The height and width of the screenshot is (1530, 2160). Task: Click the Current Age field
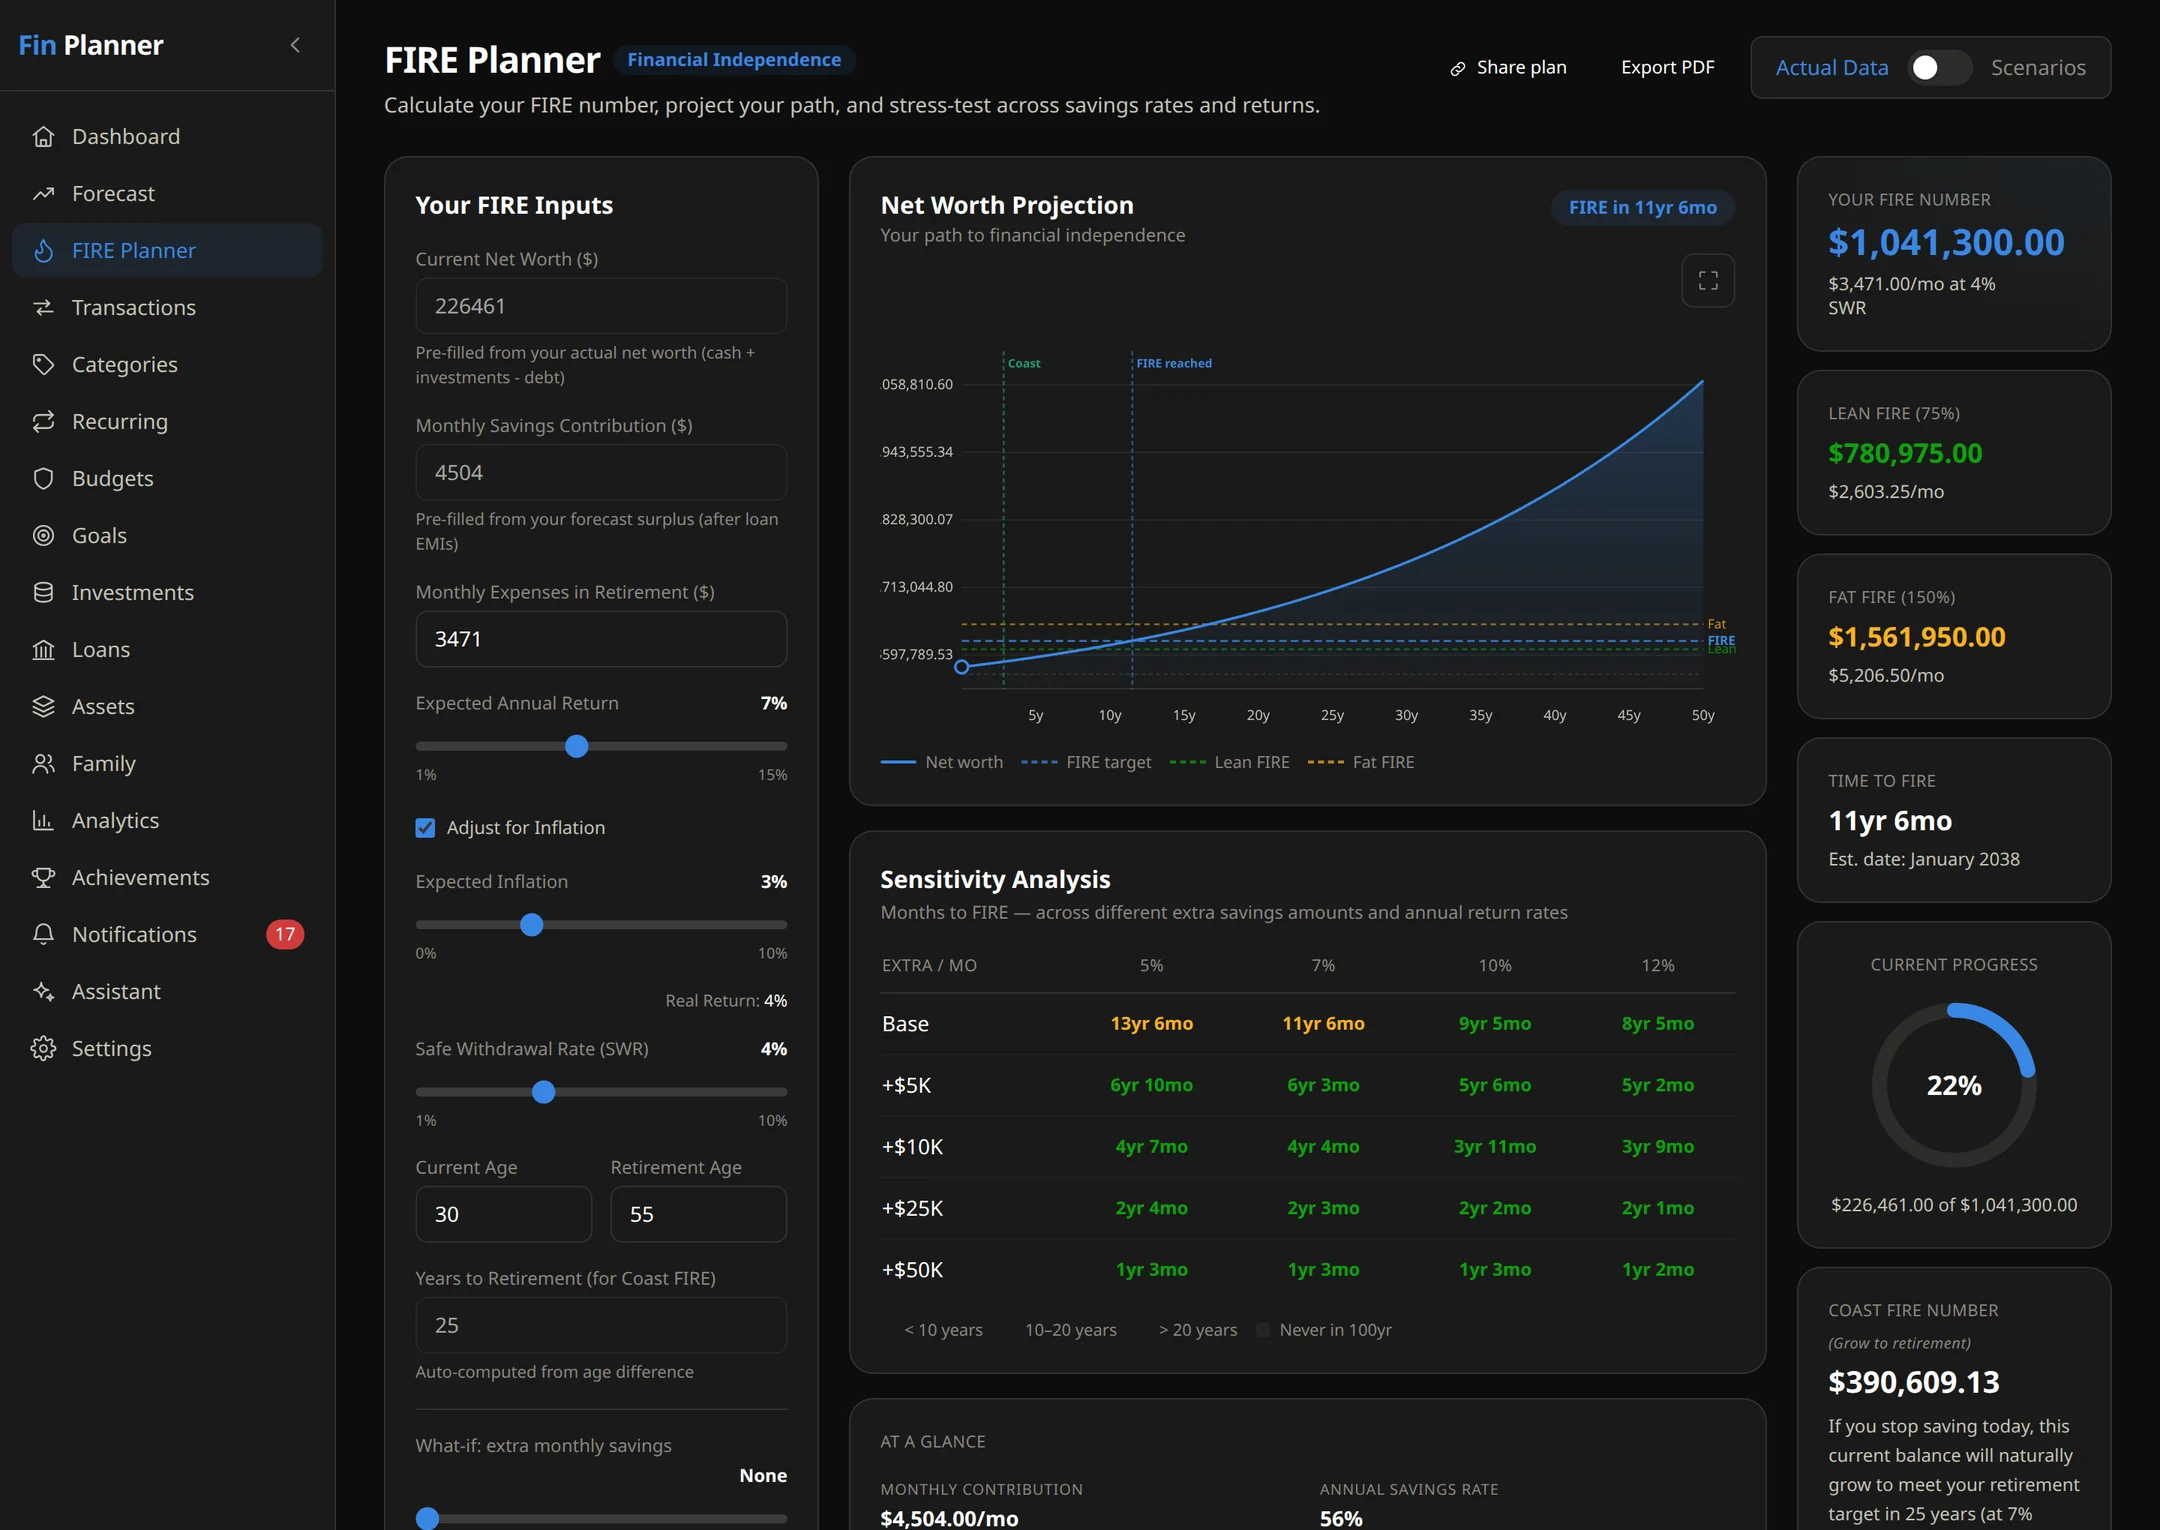point(503,1214)
